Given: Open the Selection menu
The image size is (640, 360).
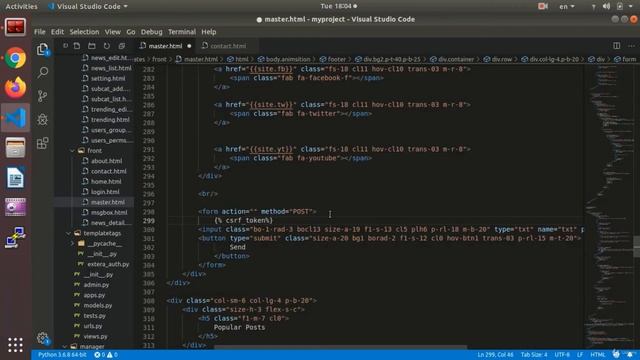Looking at the screenshot, I should coord(84,32).
